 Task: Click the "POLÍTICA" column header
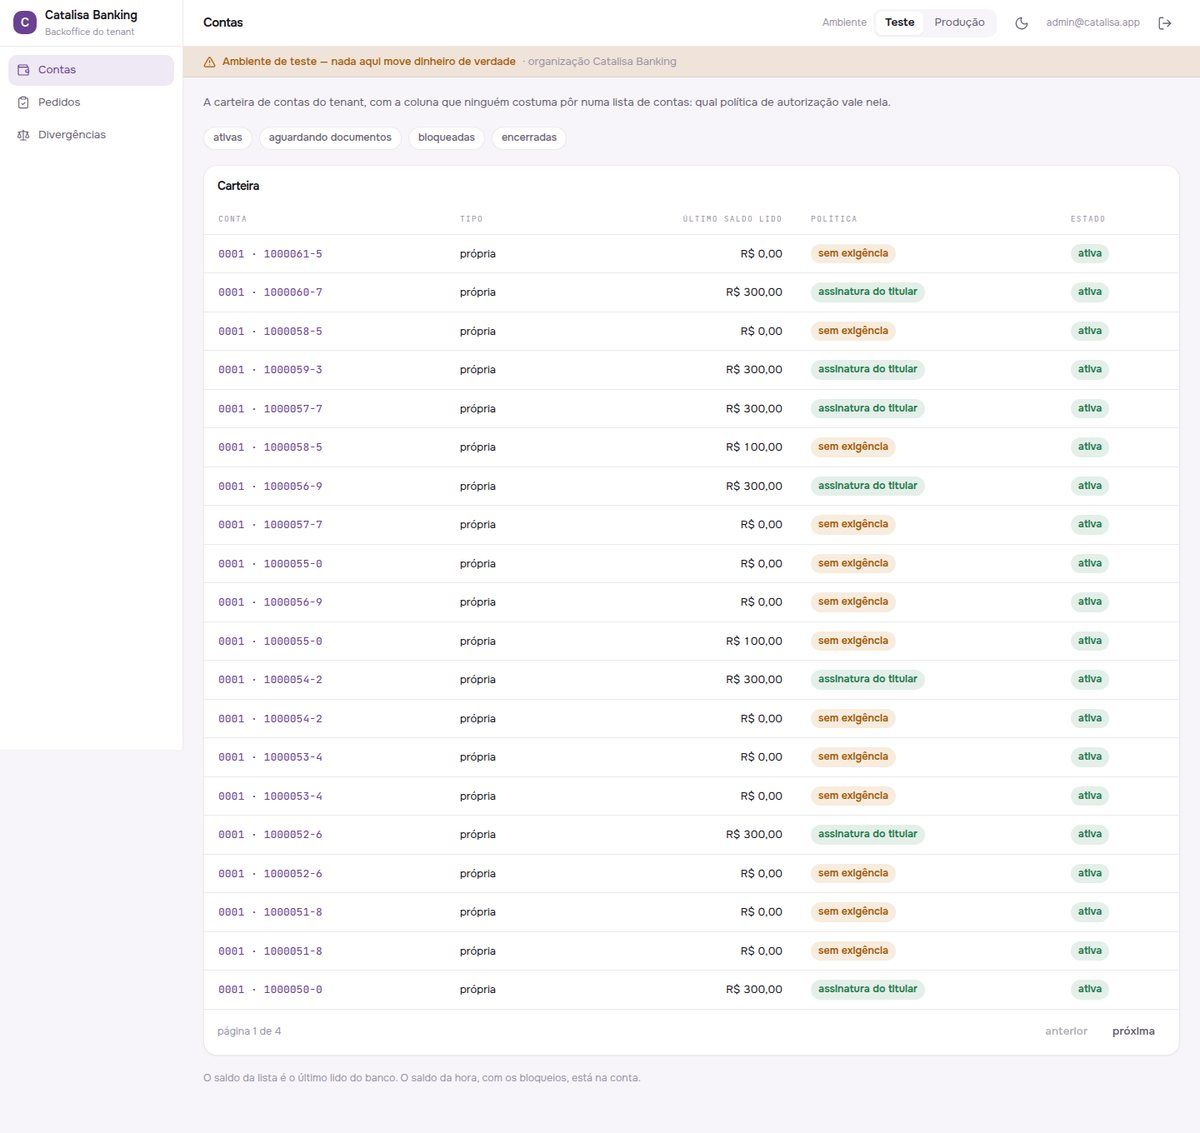(834, 219)
